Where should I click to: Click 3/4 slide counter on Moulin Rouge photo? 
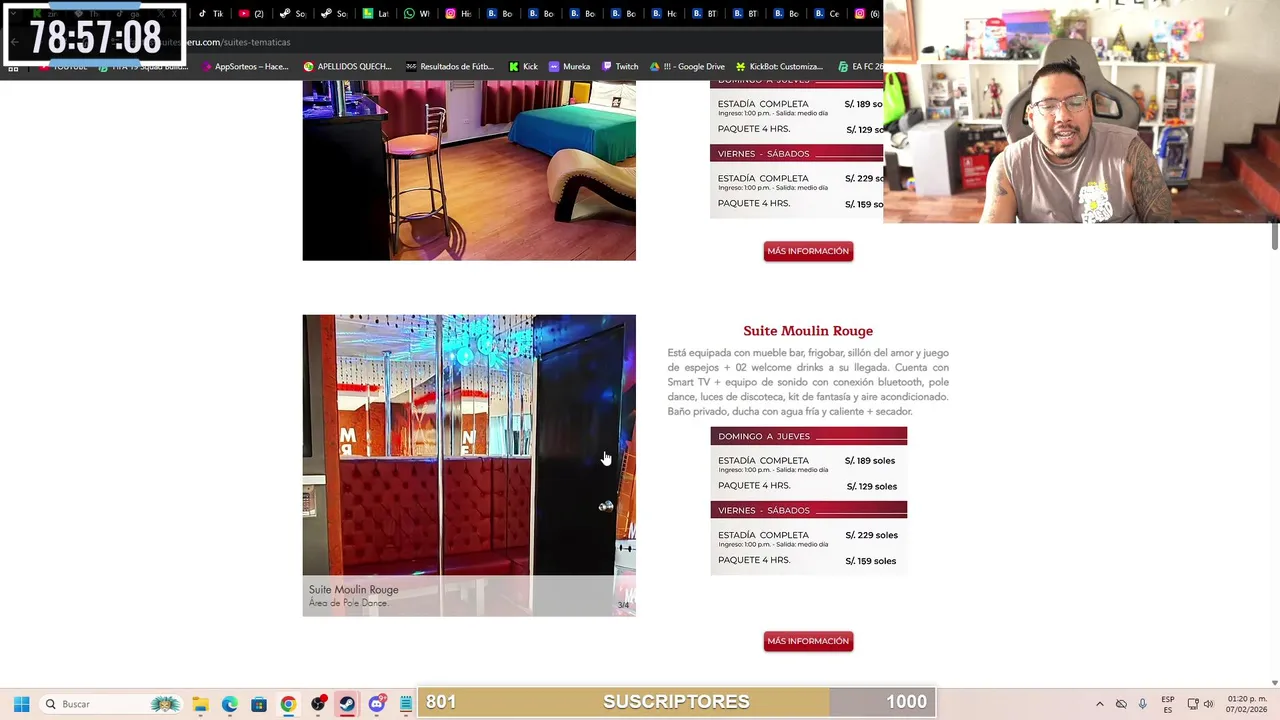click(623, 605)
